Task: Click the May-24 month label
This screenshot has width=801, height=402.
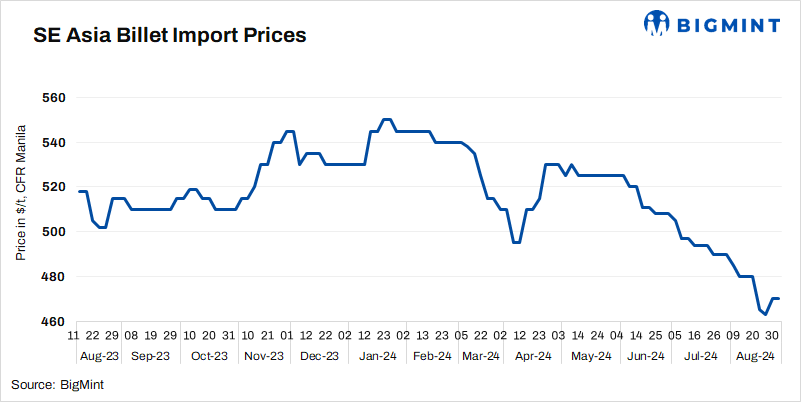Action: 590,355
